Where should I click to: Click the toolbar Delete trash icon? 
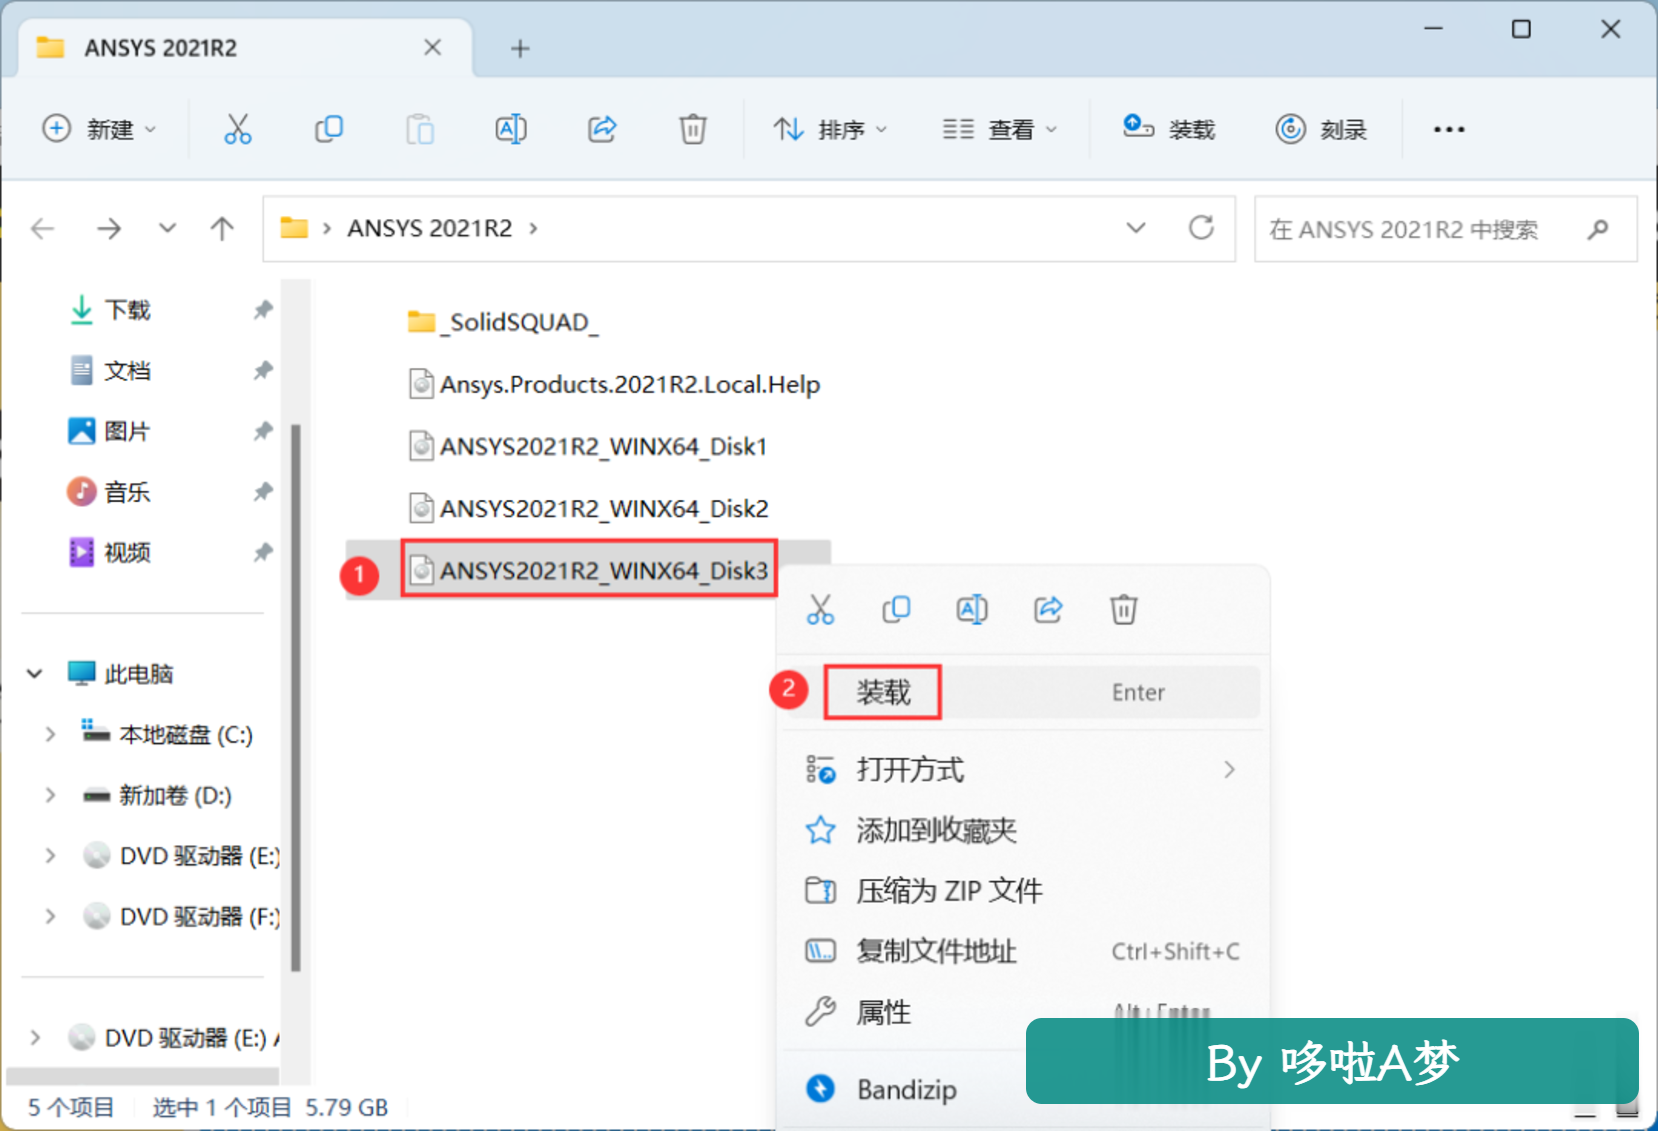[x=693, y=129]
